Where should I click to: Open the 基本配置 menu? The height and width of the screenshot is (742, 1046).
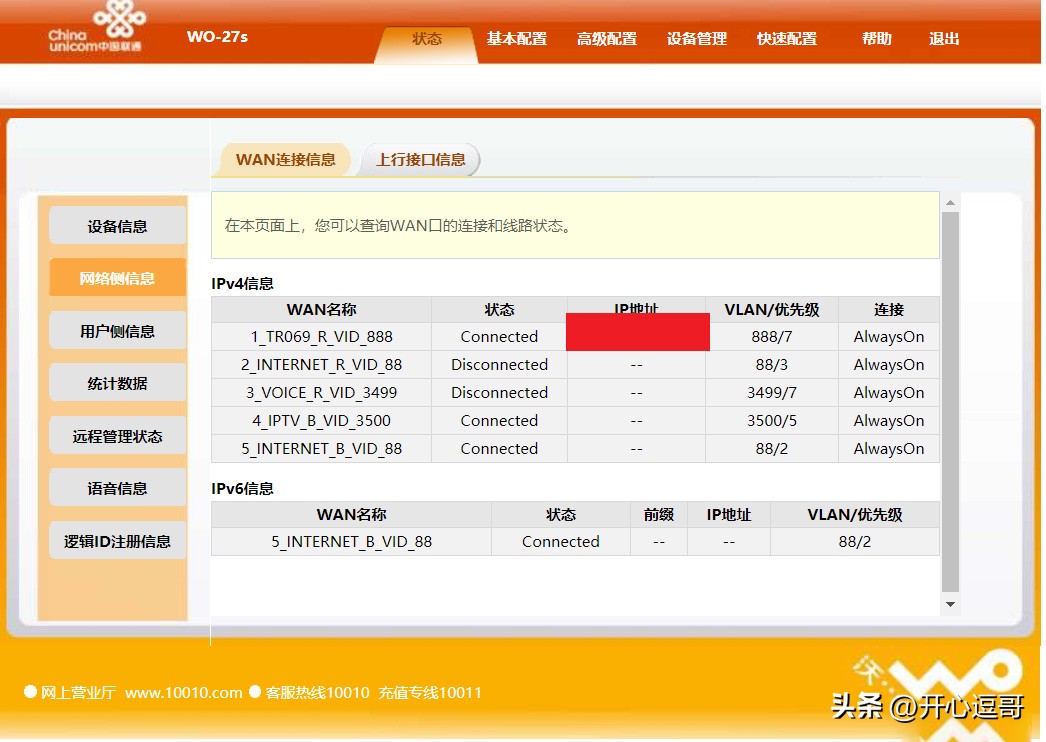coord(516,38)
